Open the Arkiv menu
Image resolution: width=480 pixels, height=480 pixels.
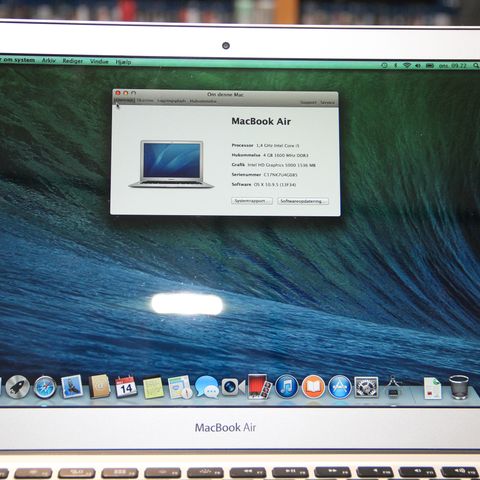49,60
